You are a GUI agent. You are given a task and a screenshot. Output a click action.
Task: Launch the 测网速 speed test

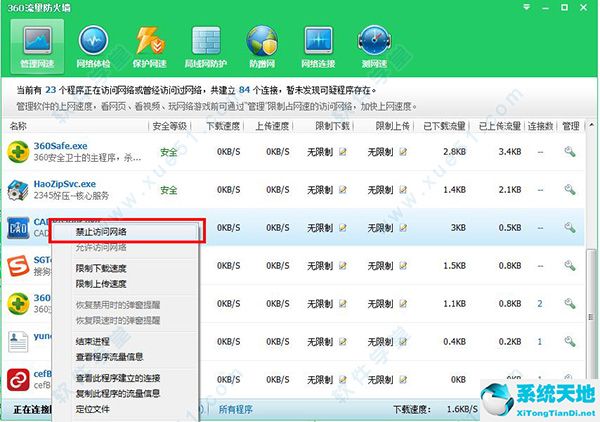[375, 47]
